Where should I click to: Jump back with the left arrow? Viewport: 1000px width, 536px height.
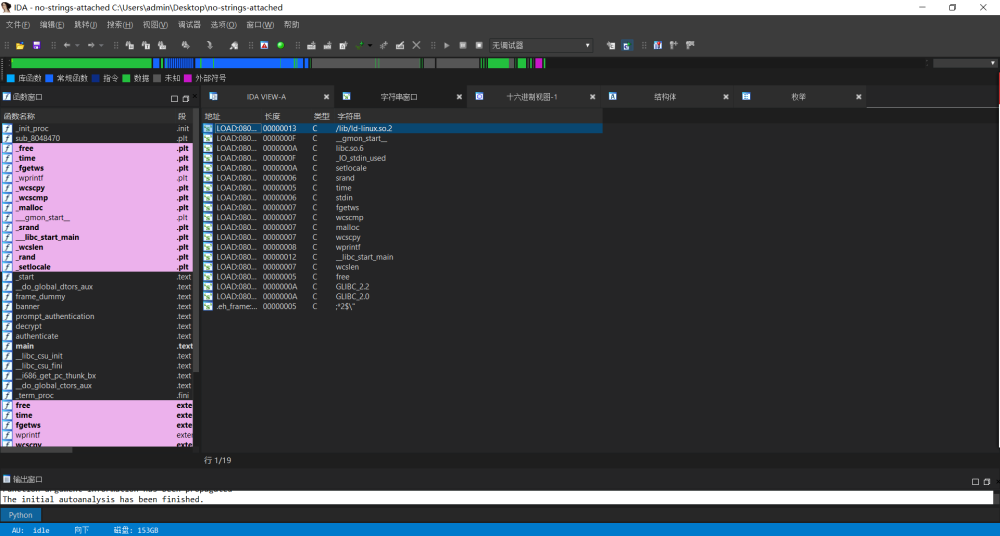67,45
